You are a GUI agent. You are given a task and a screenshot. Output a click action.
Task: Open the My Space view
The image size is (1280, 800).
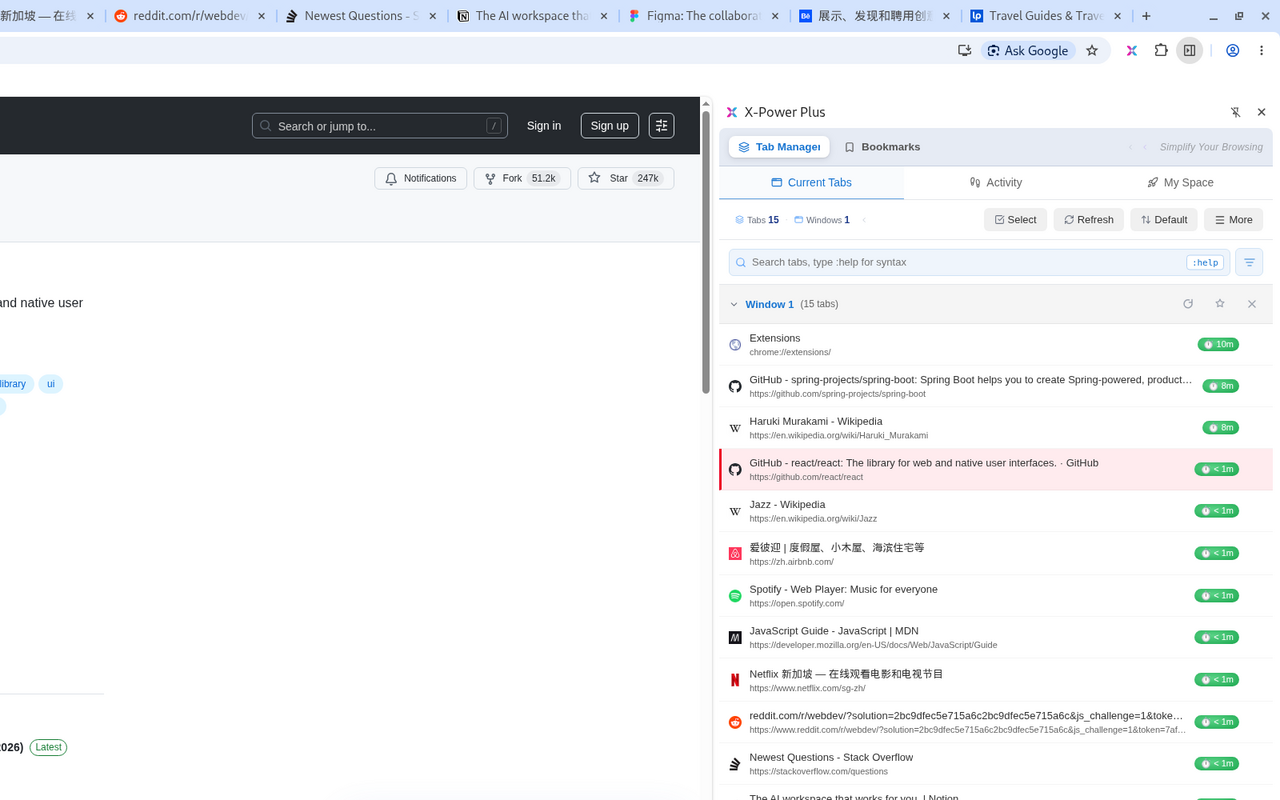click(x=1180, y=182)
